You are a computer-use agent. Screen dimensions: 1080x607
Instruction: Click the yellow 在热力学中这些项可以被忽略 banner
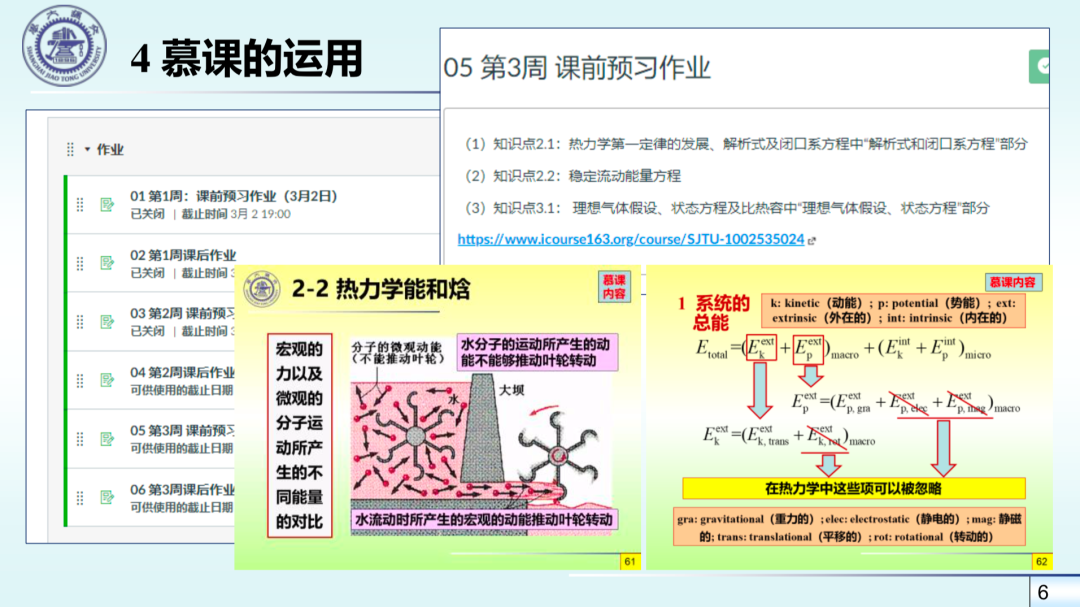(x=853, y=488)
